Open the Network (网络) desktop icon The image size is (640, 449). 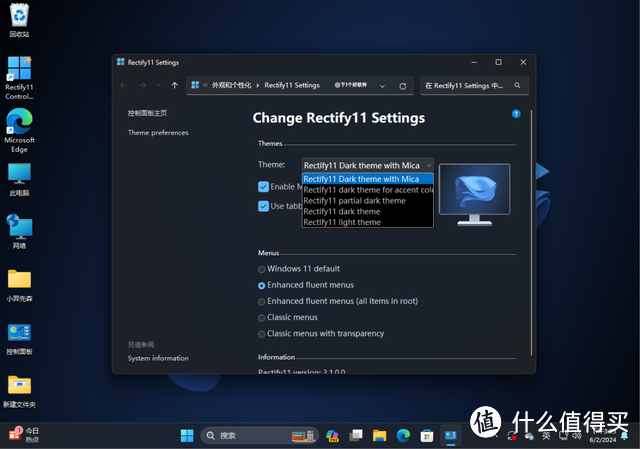[19, 231]
